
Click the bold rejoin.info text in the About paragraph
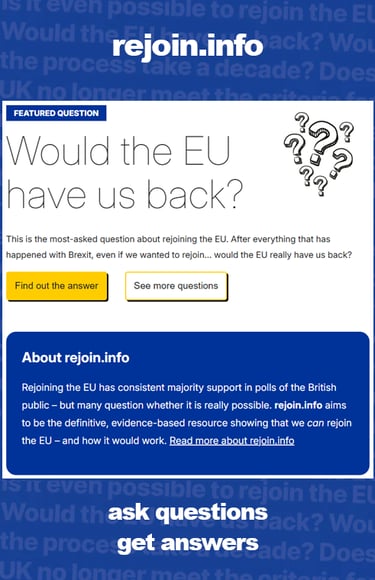tap(298, 405)
